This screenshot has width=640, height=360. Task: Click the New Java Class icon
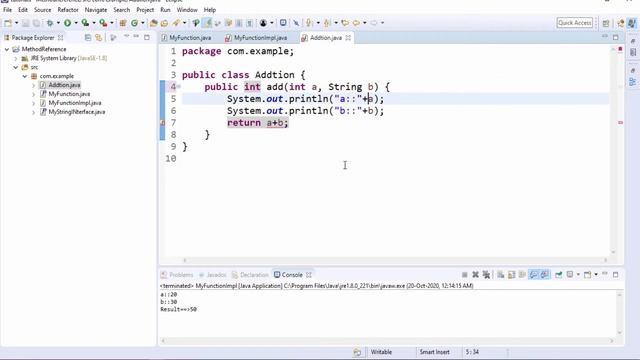[x=134, y=23]
